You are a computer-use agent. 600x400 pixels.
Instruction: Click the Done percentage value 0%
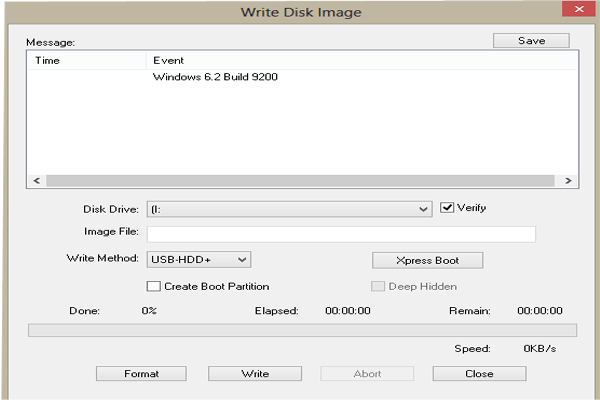click(149, 310)
